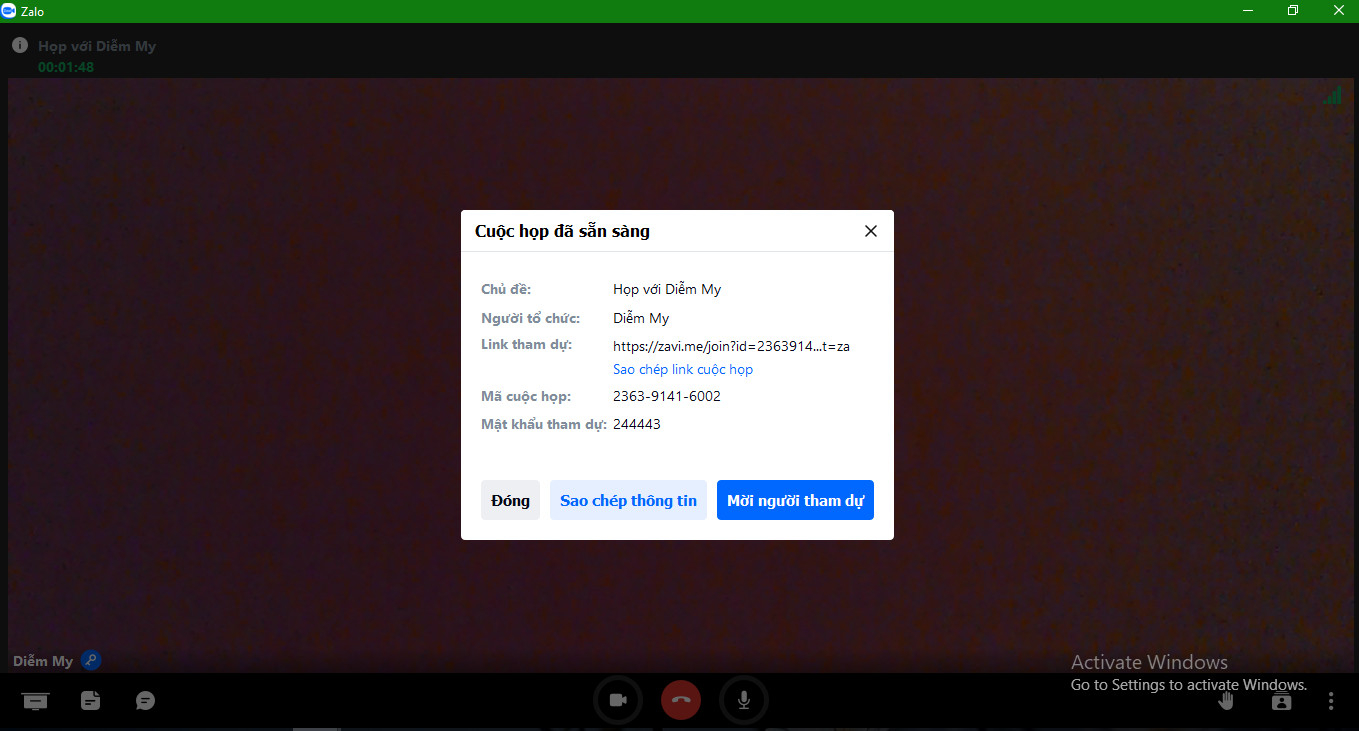Click 'Sao chép link cuộc họp' link
This screenshot has width=1359, height=731.
pos(683,369)
